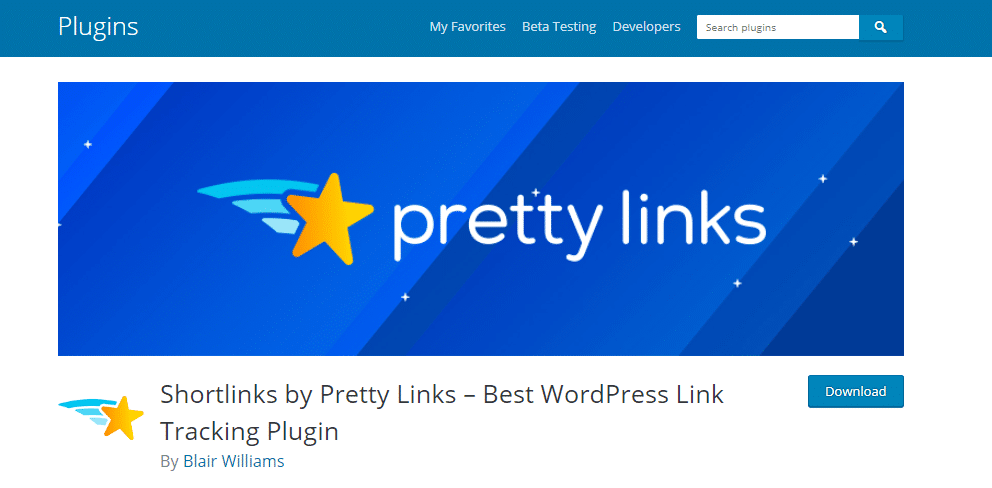Open the My Favorites menu item

[468, 27]
